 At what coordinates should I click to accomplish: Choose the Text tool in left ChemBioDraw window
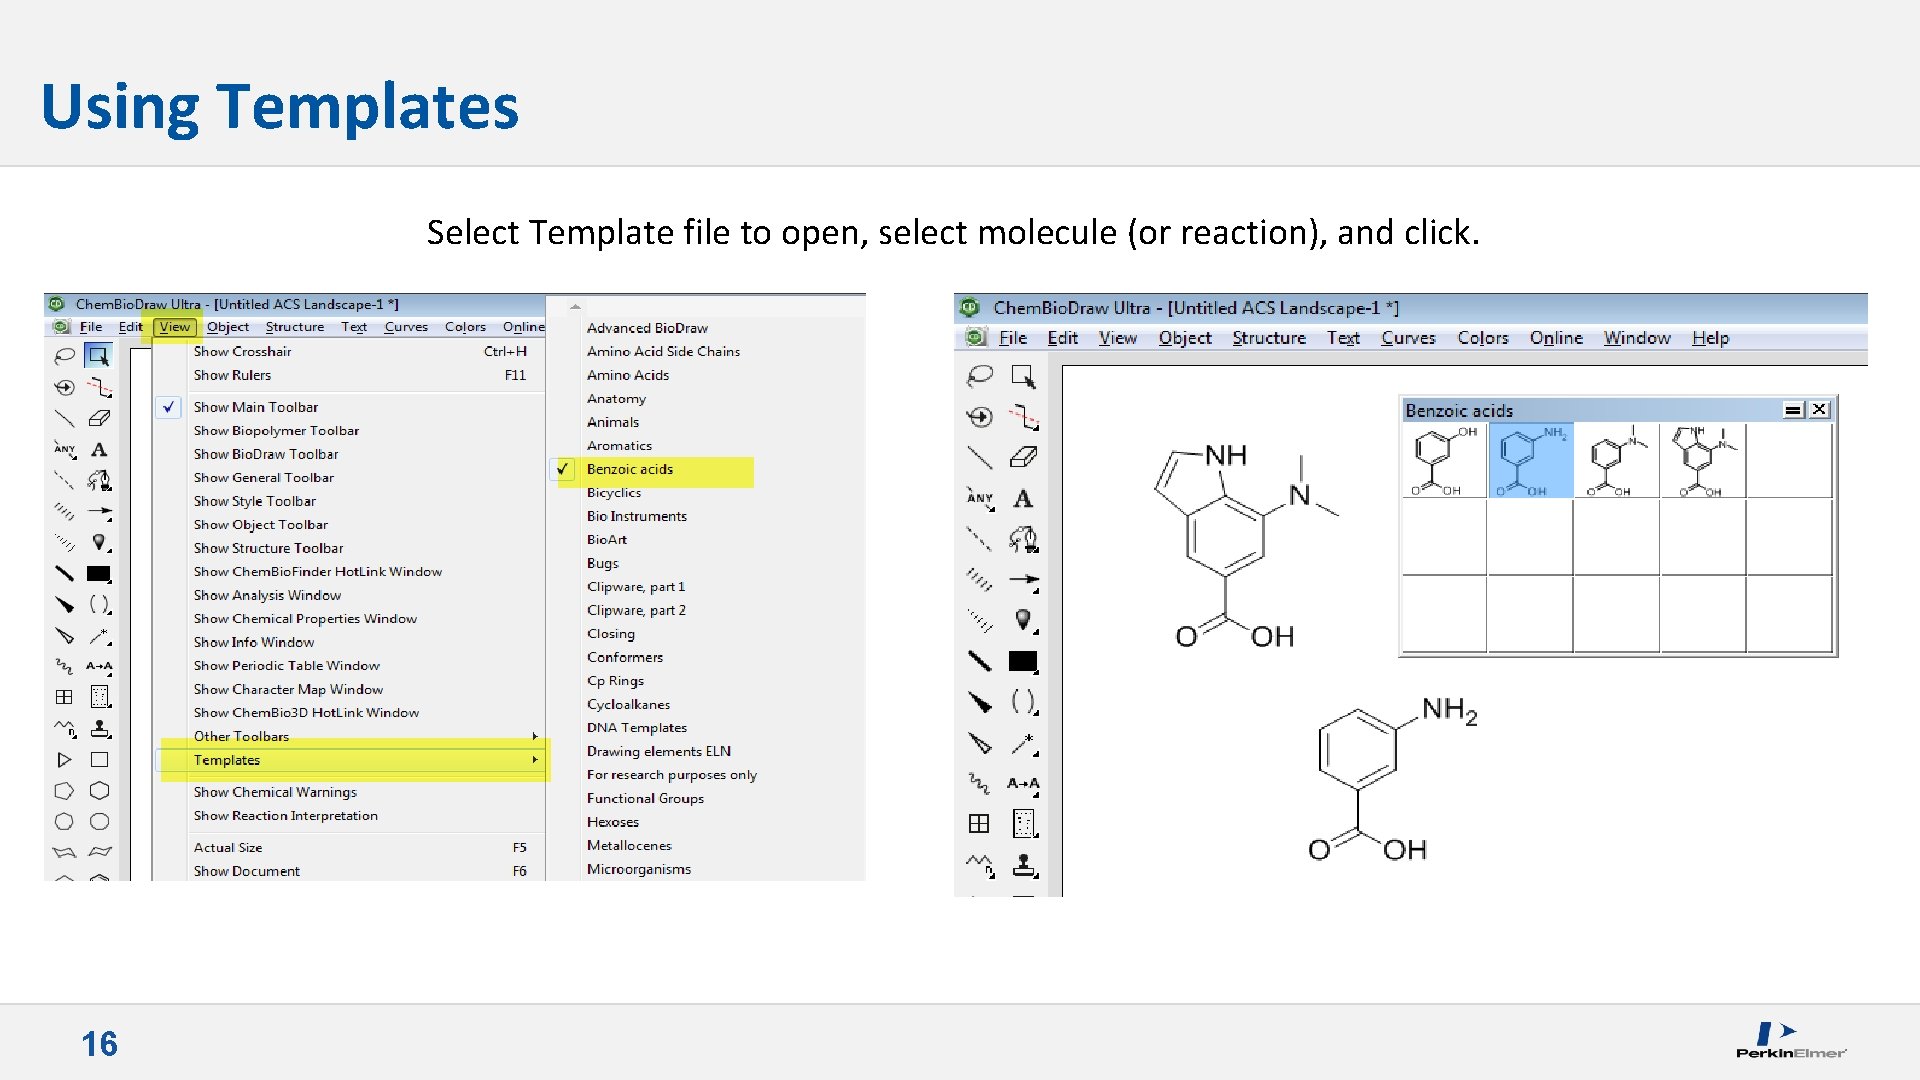point(99,450)
